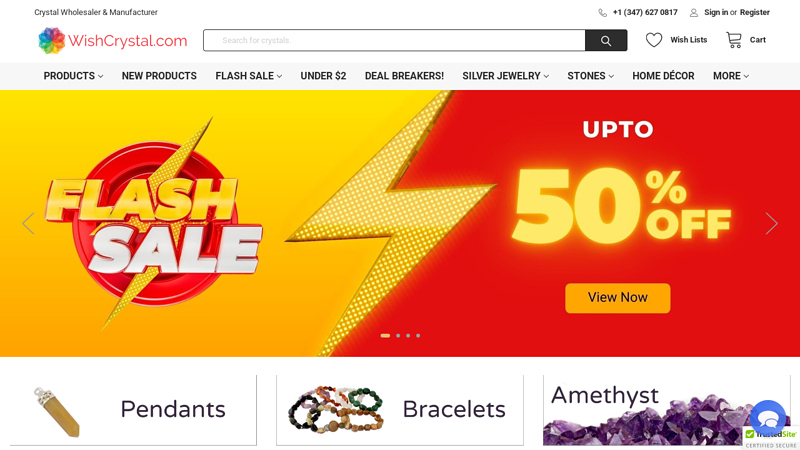Click the View Now button
800x450 pixels.
(x=617, y=298)
